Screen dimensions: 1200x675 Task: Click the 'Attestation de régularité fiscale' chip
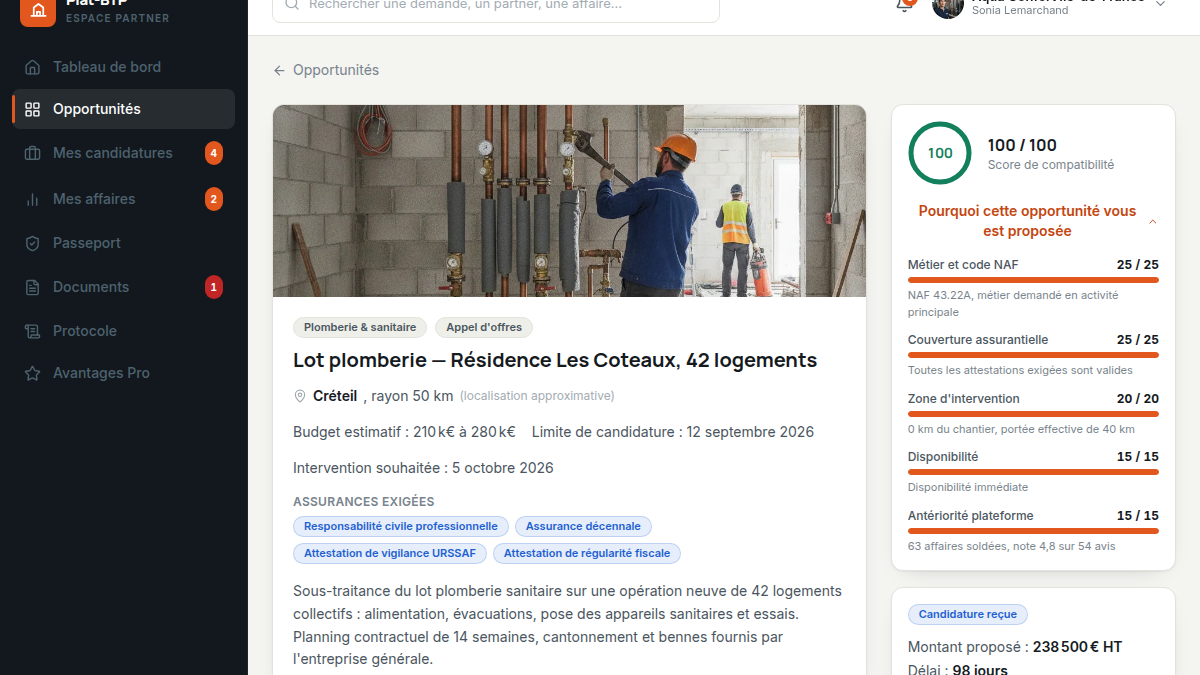[587, 553]
